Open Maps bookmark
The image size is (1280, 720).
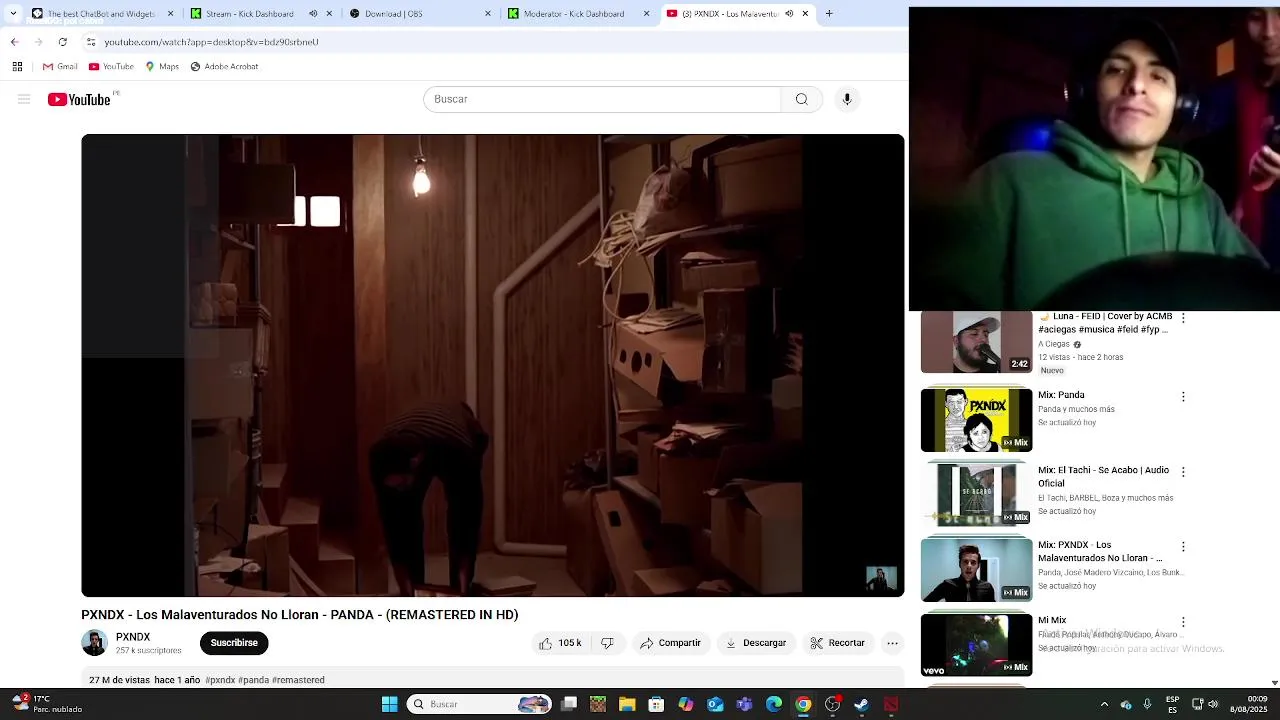pyautogui.click(x=162, y=66)
